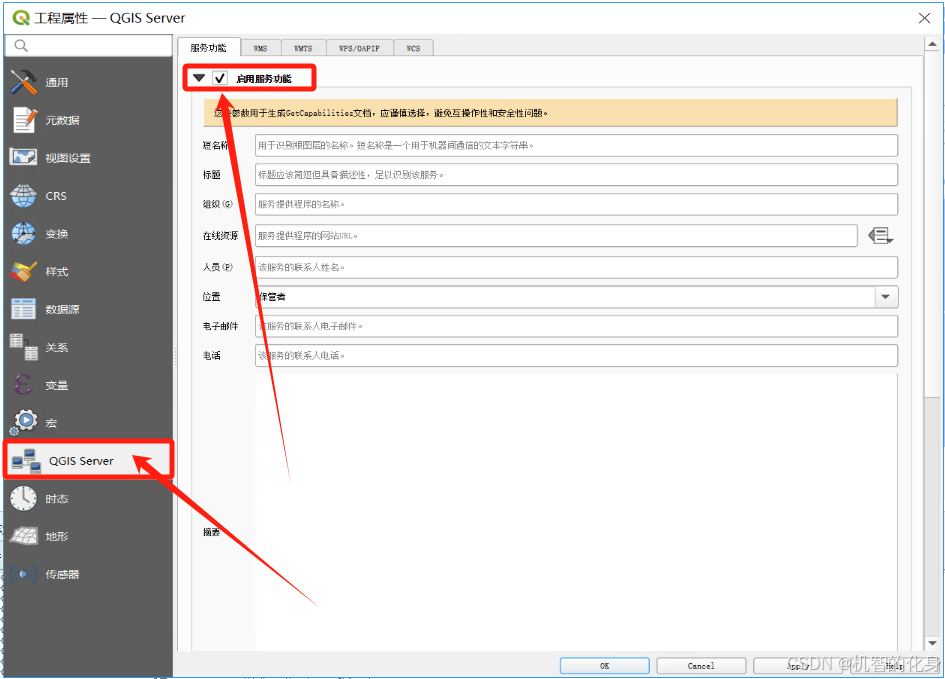This screenshot has width=945, height=679.
Task: Select the 视图设置 view settings icon
Action: [24, 157]
